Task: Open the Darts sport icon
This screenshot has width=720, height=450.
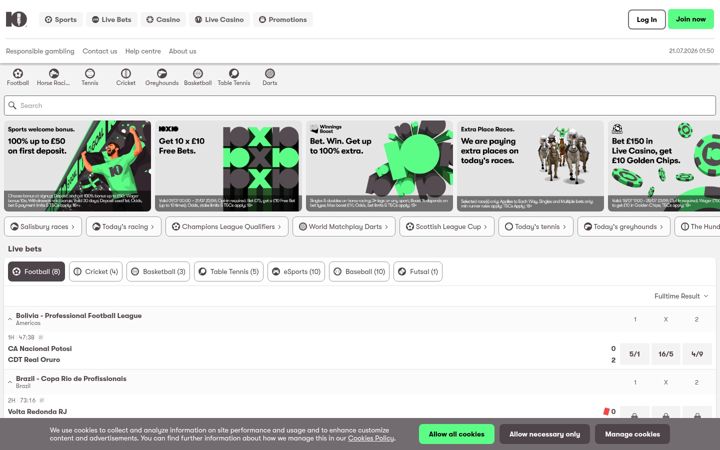Action: coord(270,77)
